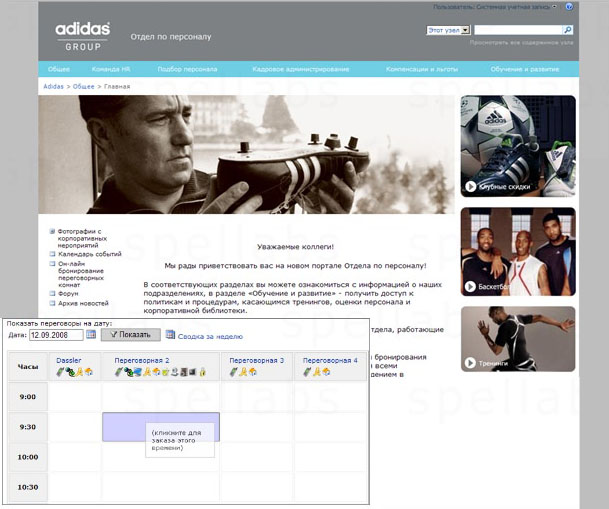Click the play icon on Тренинги
609x509 pixels.
(x=470, y=363)
